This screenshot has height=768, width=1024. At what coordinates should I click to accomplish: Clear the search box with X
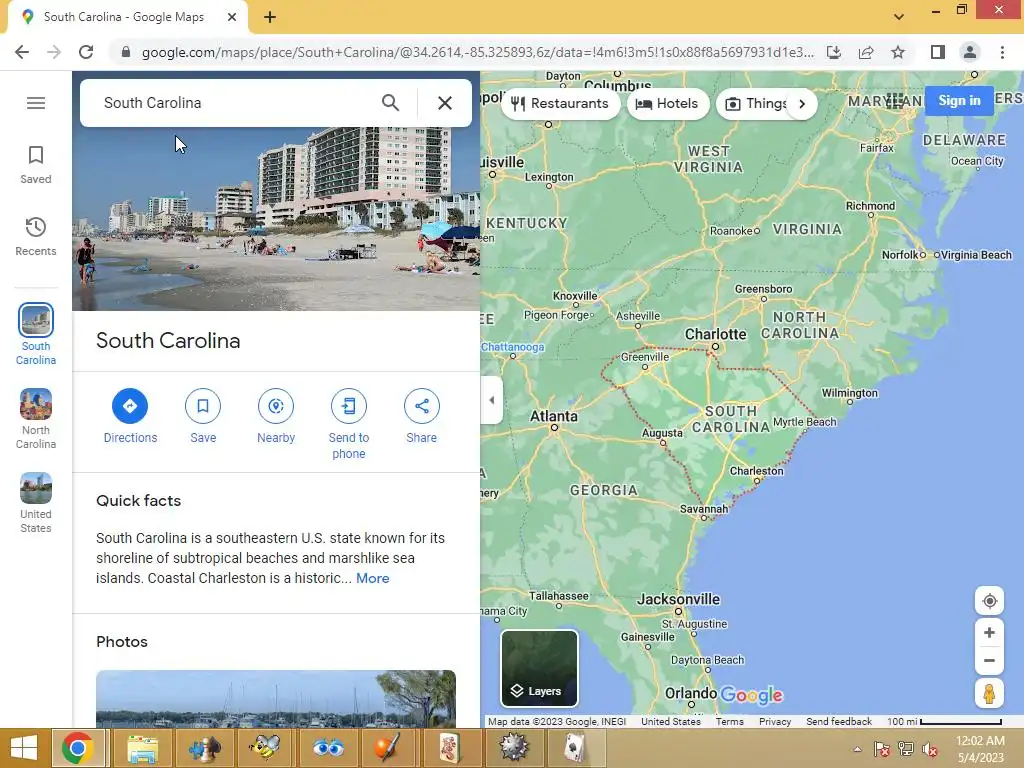[x=445, y=103]
